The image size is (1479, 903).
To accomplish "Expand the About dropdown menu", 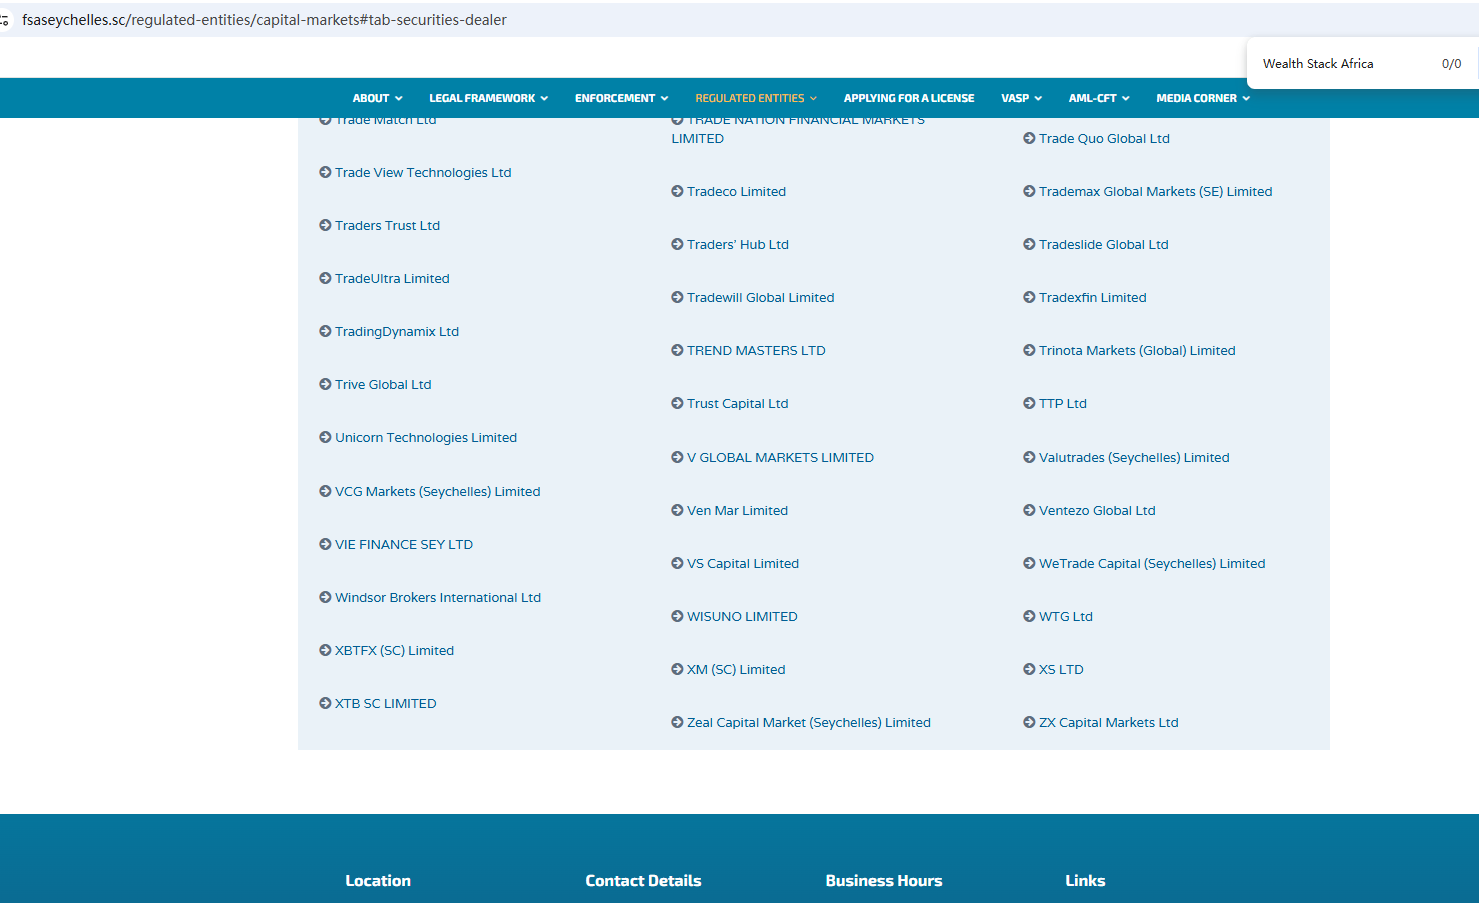I will [x=377, y=98].
